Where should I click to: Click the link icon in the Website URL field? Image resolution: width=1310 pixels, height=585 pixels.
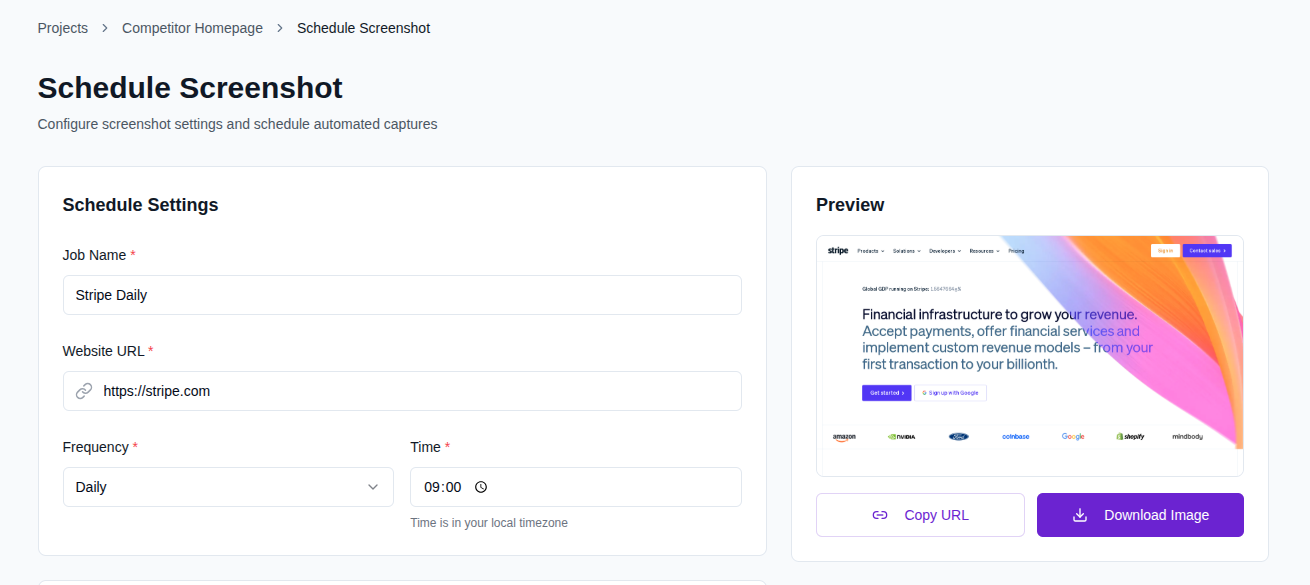pyautogui.click(x=84, y=391)
